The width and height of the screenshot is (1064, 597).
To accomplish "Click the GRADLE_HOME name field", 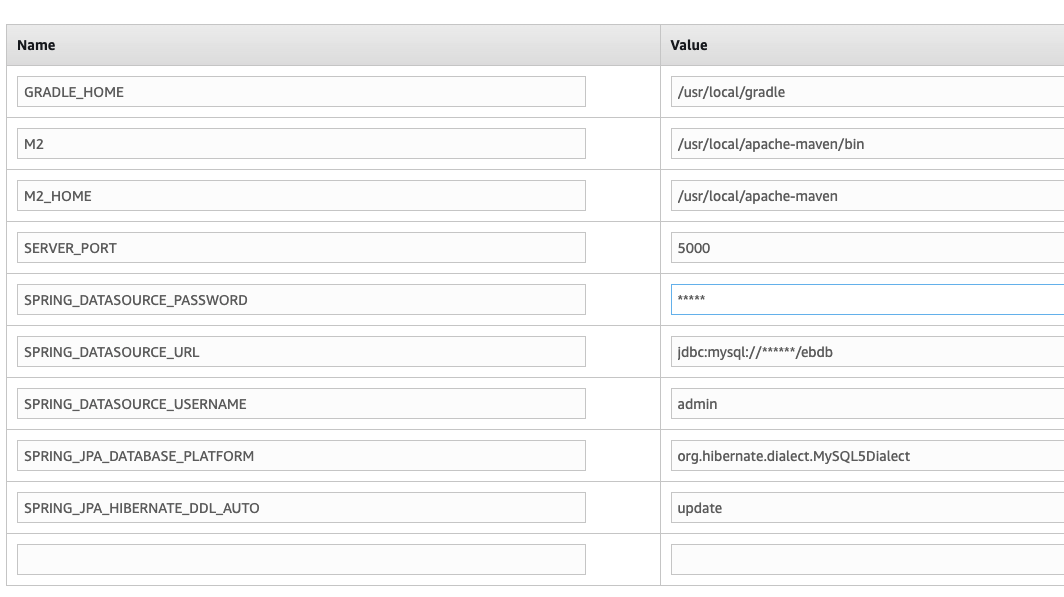I will pos(300,92).
